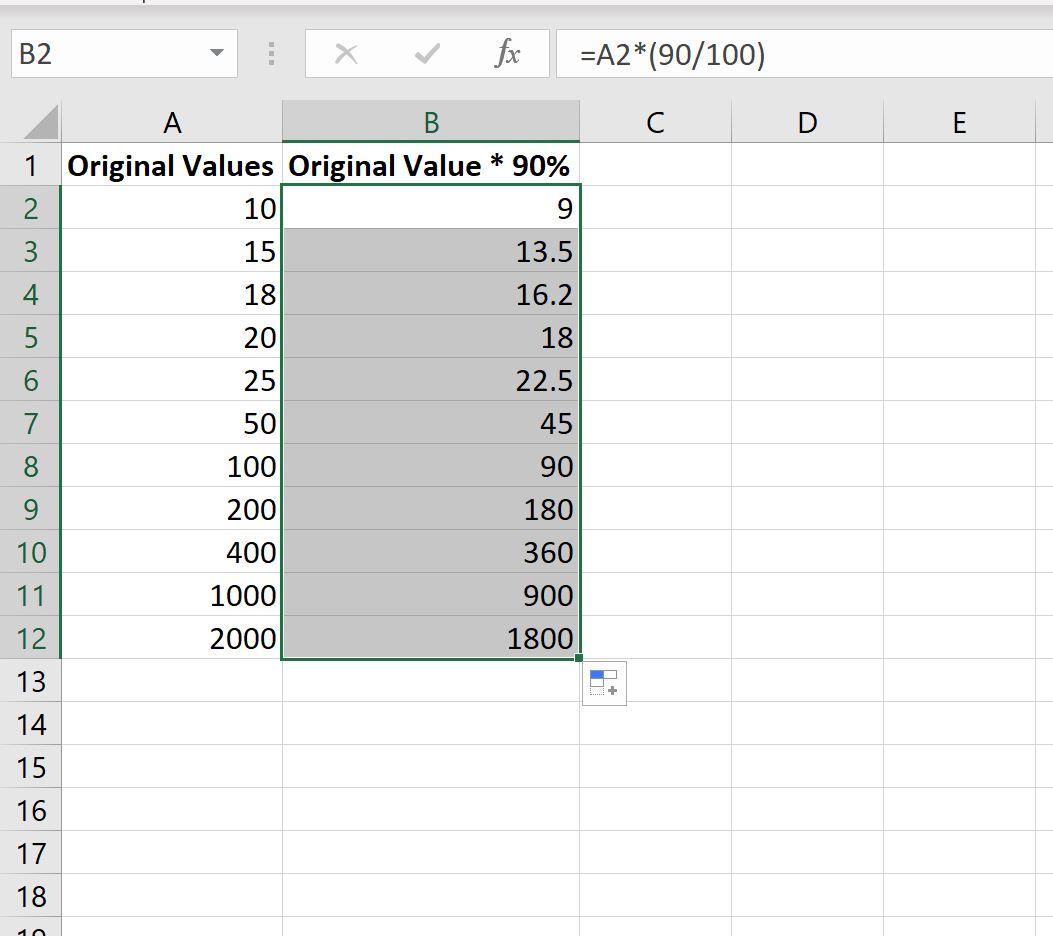This screenshot has height=936, width=1053.
Task: Select column C header
Action: [x=655, y=123]
